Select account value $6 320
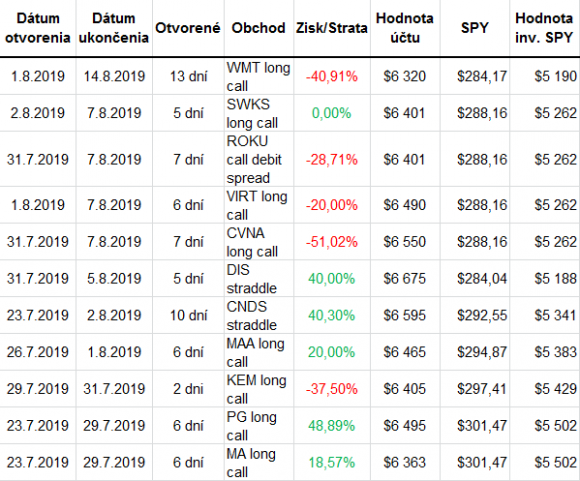The width and height of the screenshot is (580, 481). click(x=405, y=77)
